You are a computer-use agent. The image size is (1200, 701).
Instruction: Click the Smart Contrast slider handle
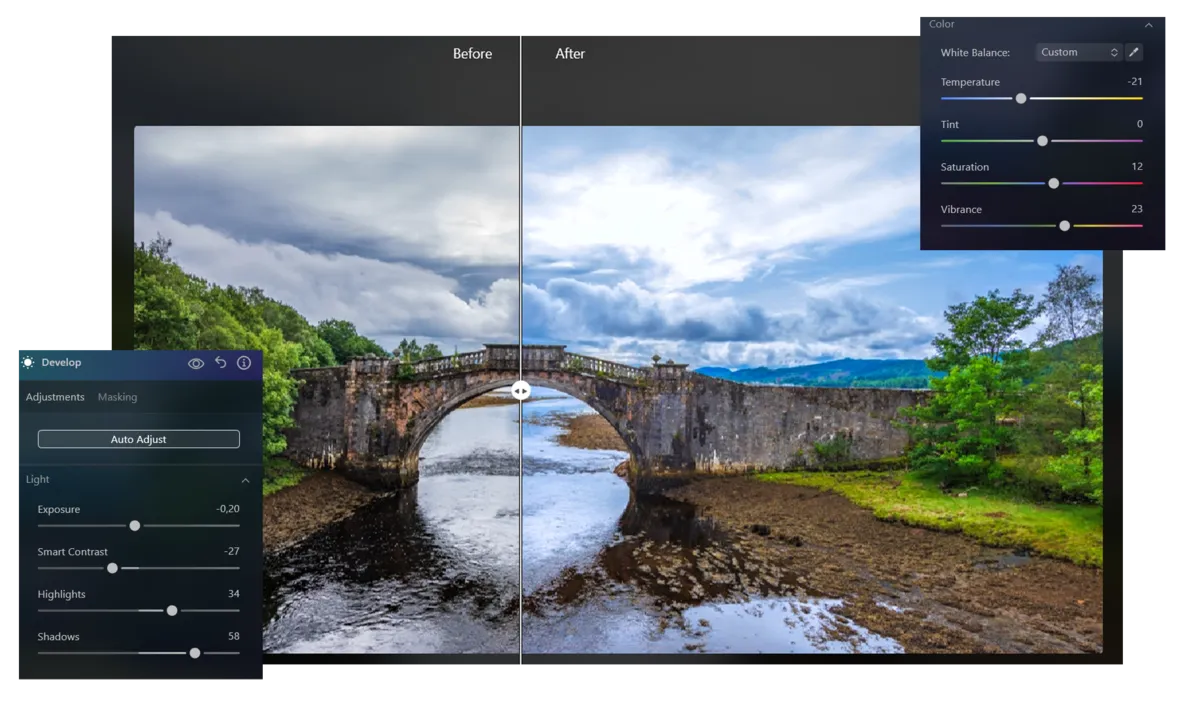click(x=112, y=567)
